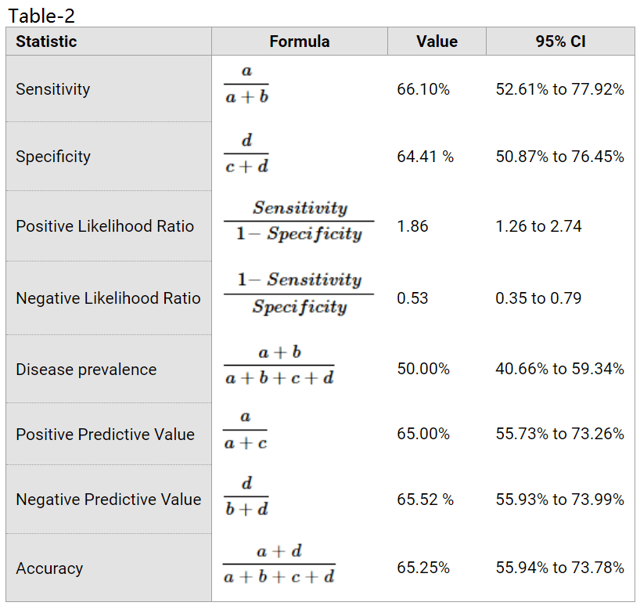Image resolution: width=640 pixels, height=606 pixels.
Task: Select the Specificity row label
Action: tap(53, 157)
